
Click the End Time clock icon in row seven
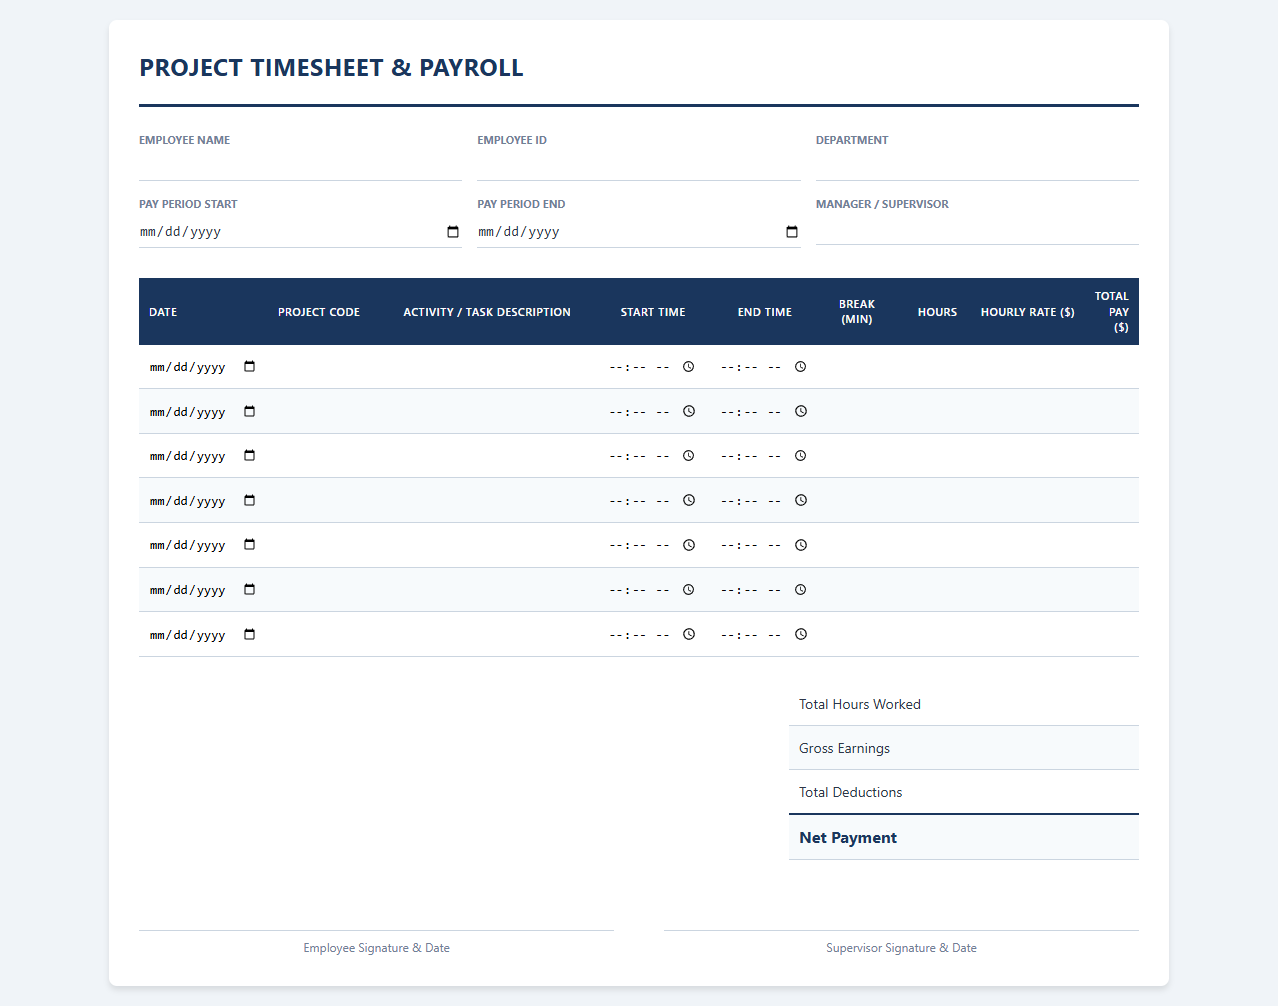pos(801,634)
